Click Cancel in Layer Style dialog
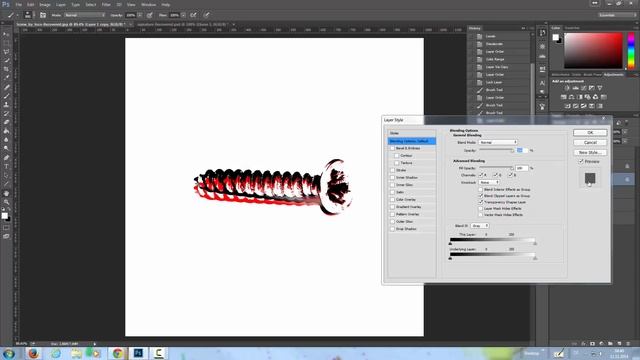Viewport: 640px width, 360px height. [x=590, y=142]
